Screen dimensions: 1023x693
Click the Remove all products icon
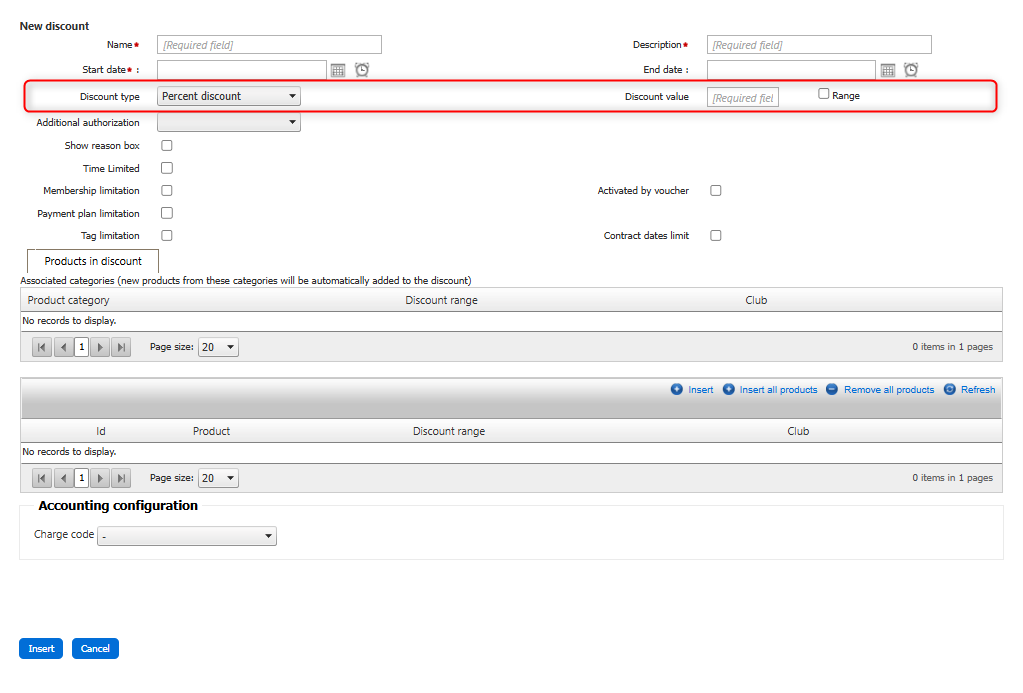(x=832, y=390)
